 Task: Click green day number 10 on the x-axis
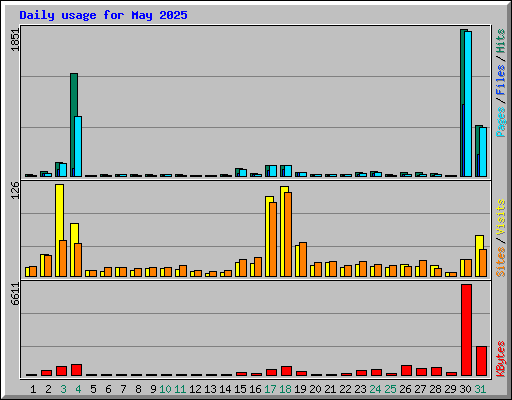tap(165, 389)
